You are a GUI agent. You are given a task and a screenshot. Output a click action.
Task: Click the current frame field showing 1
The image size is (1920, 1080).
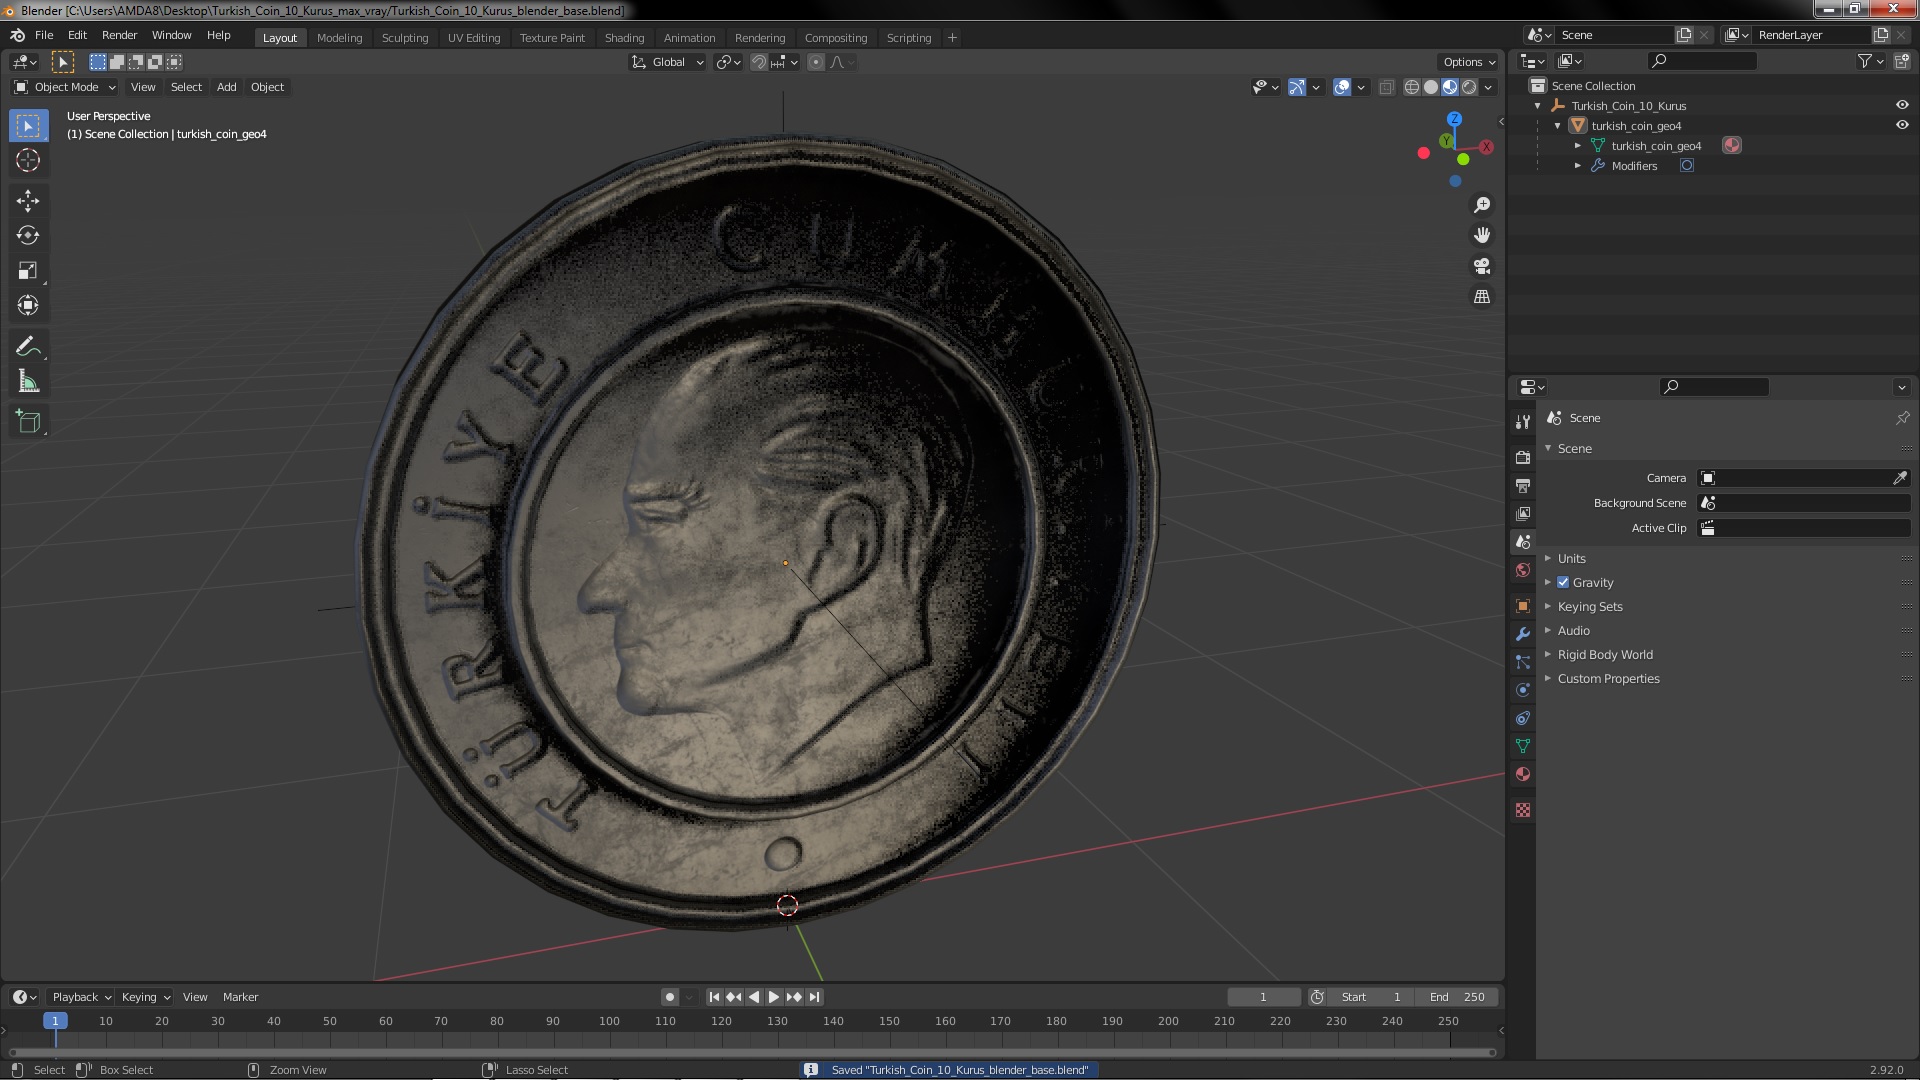point(1264,997)
